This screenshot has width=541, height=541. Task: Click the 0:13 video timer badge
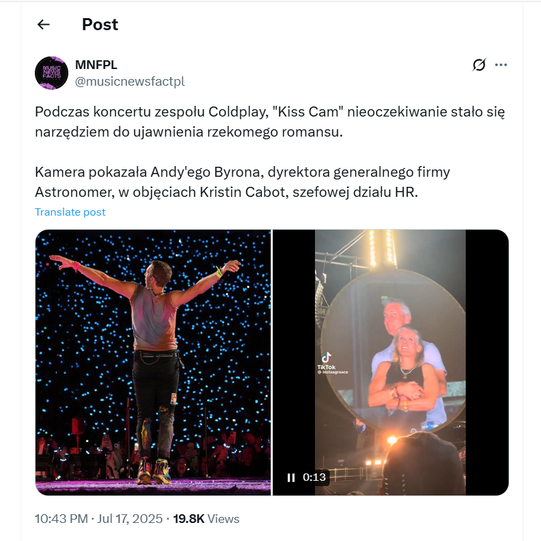pyautogui.click(x=314, y=477)
